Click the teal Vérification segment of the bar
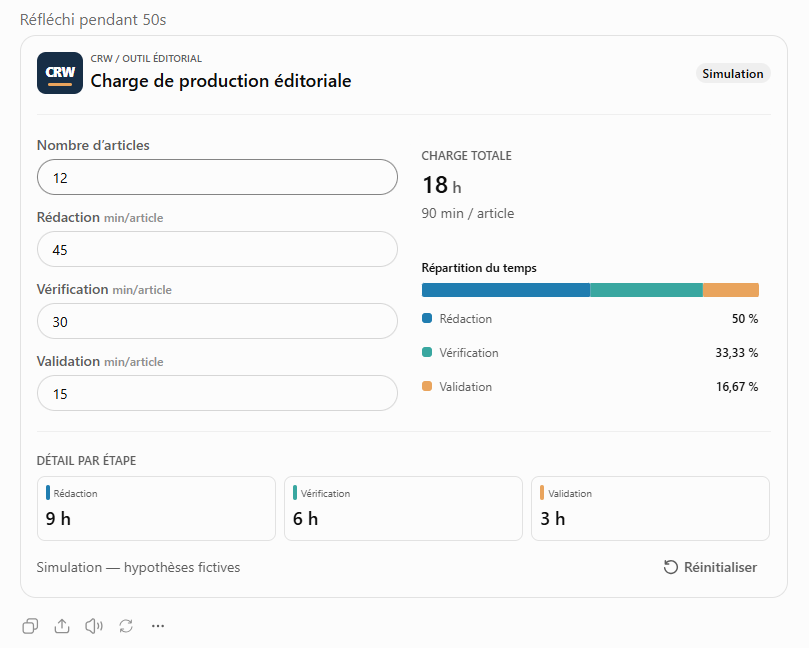The image size is (809, 648). pos(646,290)
